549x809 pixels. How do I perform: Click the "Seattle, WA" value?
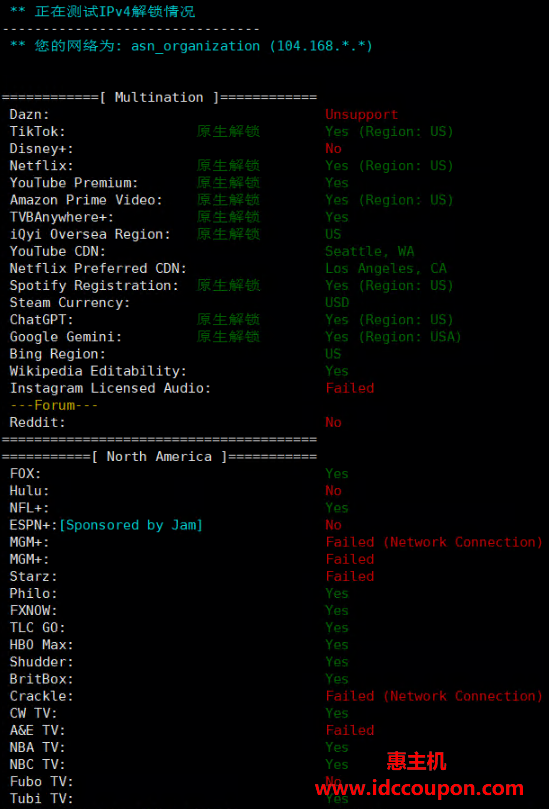[x=369, y=251]
